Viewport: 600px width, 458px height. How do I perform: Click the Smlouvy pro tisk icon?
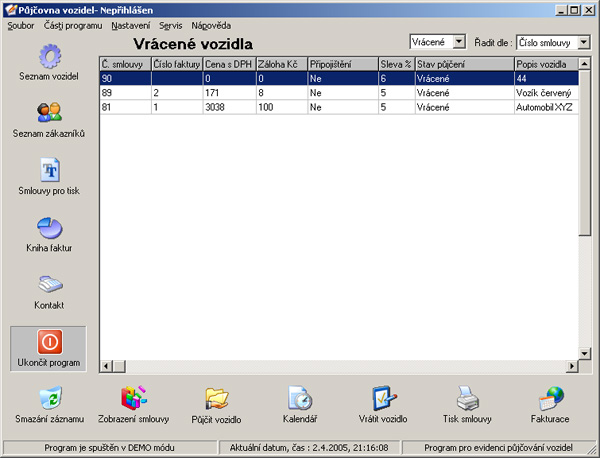click(48, 170)
